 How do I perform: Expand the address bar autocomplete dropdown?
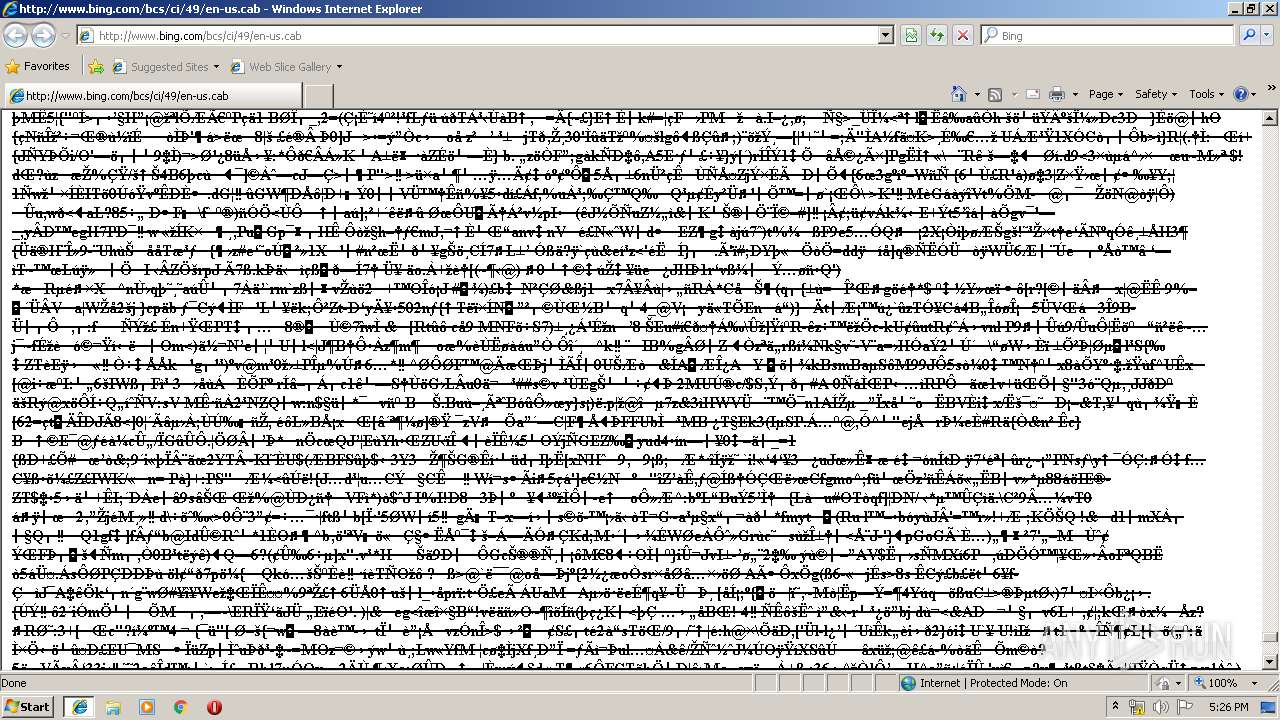[x=885, y=35]
